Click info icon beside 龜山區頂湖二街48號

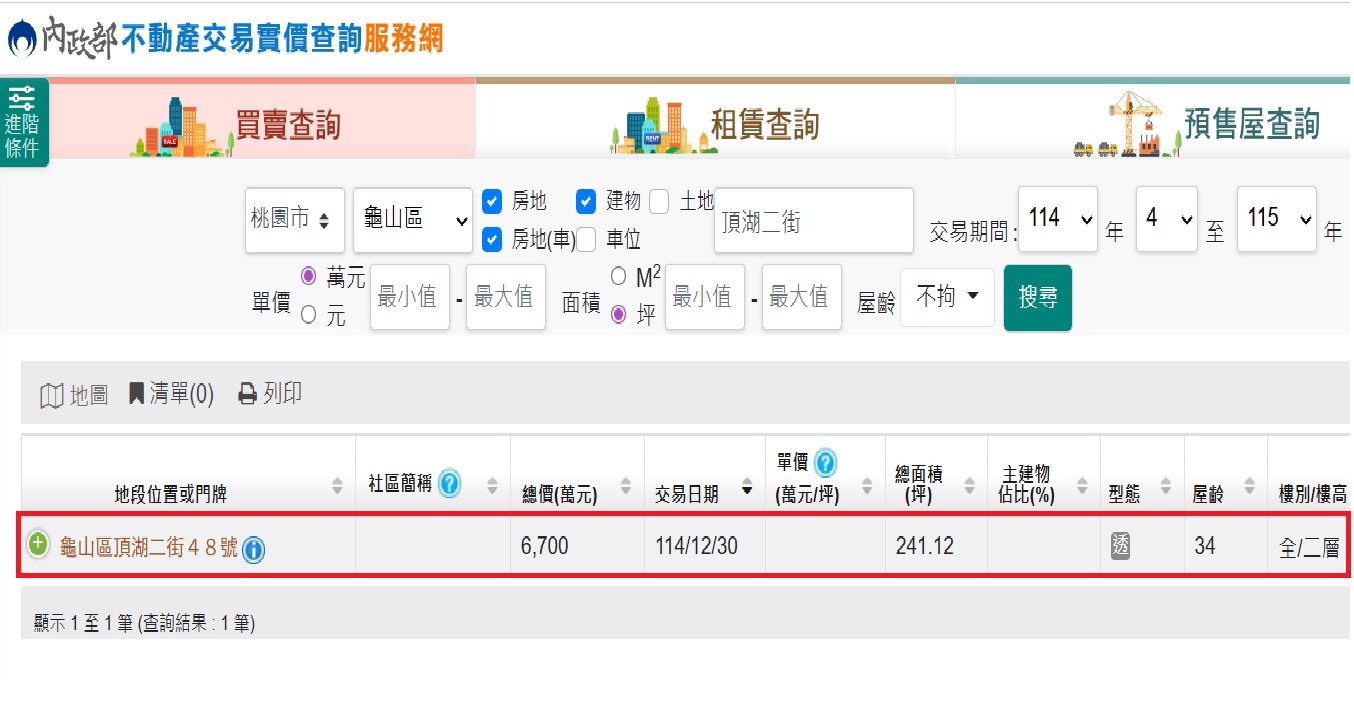[254, 549]
